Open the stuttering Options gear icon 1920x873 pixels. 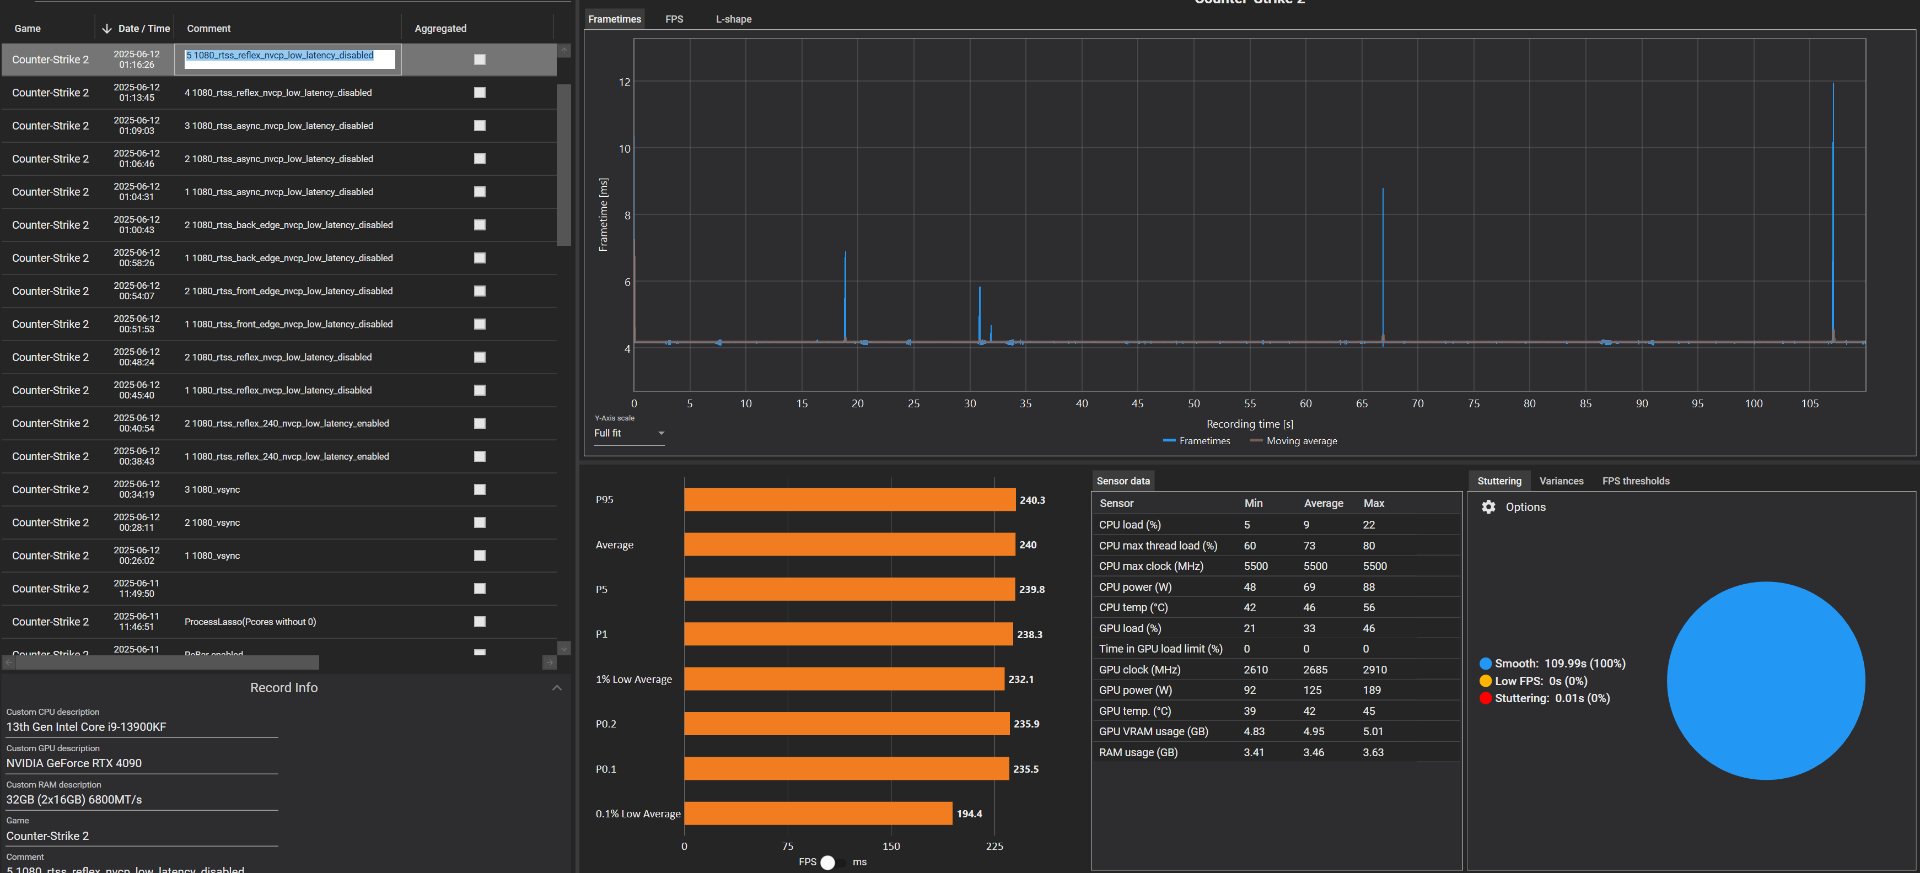pyautogui.click(x=1488, y=507)
